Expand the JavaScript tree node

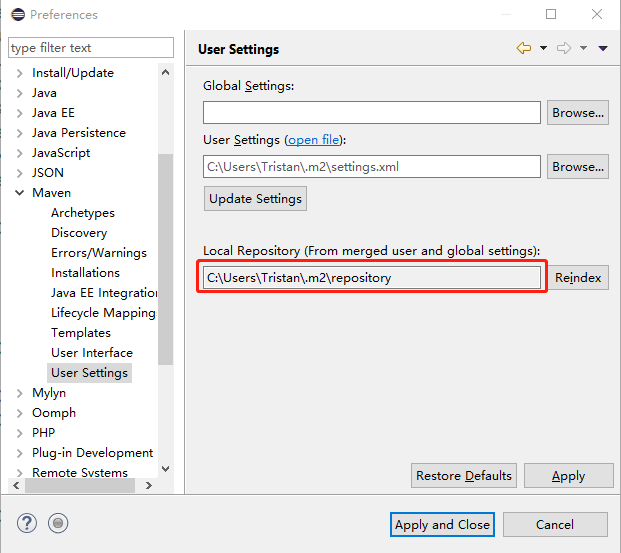coord(19,153)
